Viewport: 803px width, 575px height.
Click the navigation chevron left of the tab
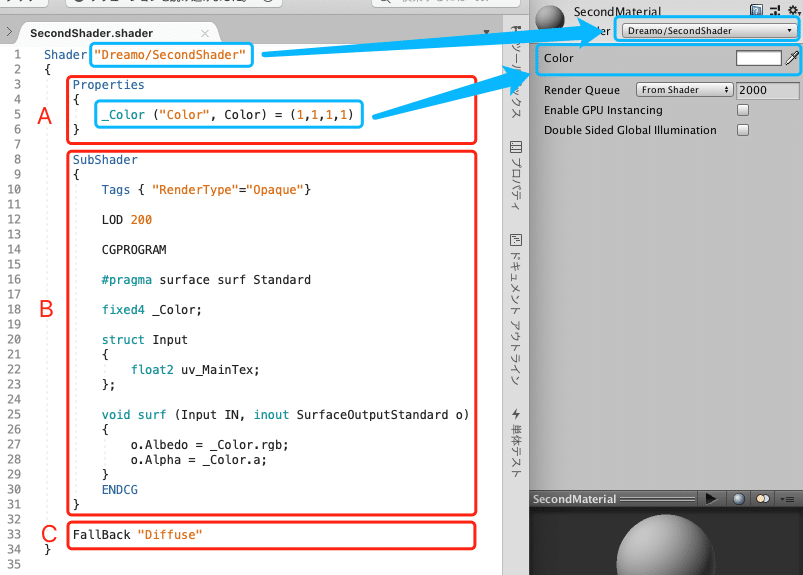[9, 32]
